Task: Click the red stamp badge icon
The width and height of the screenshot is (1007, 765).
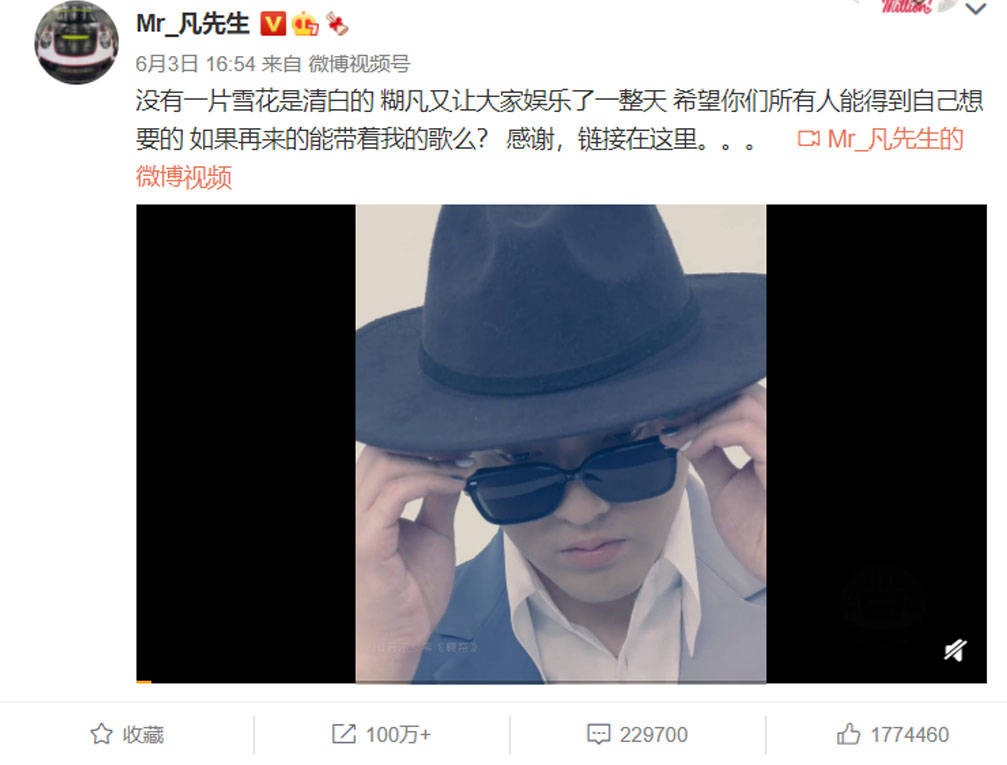Action: tap(337, 24)
